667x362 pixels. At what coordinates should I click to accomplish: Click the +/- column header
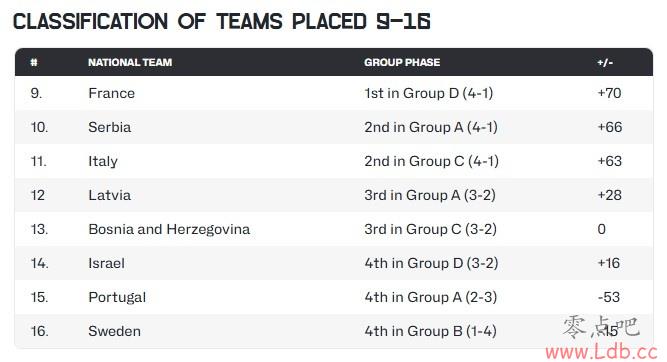[605, 63]
